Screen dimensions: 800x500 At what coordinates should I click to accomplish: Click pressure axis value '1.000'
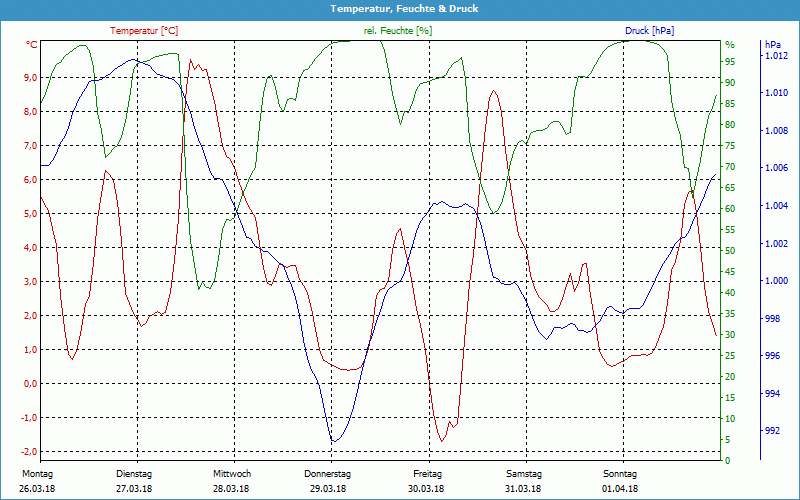(776, 281)
